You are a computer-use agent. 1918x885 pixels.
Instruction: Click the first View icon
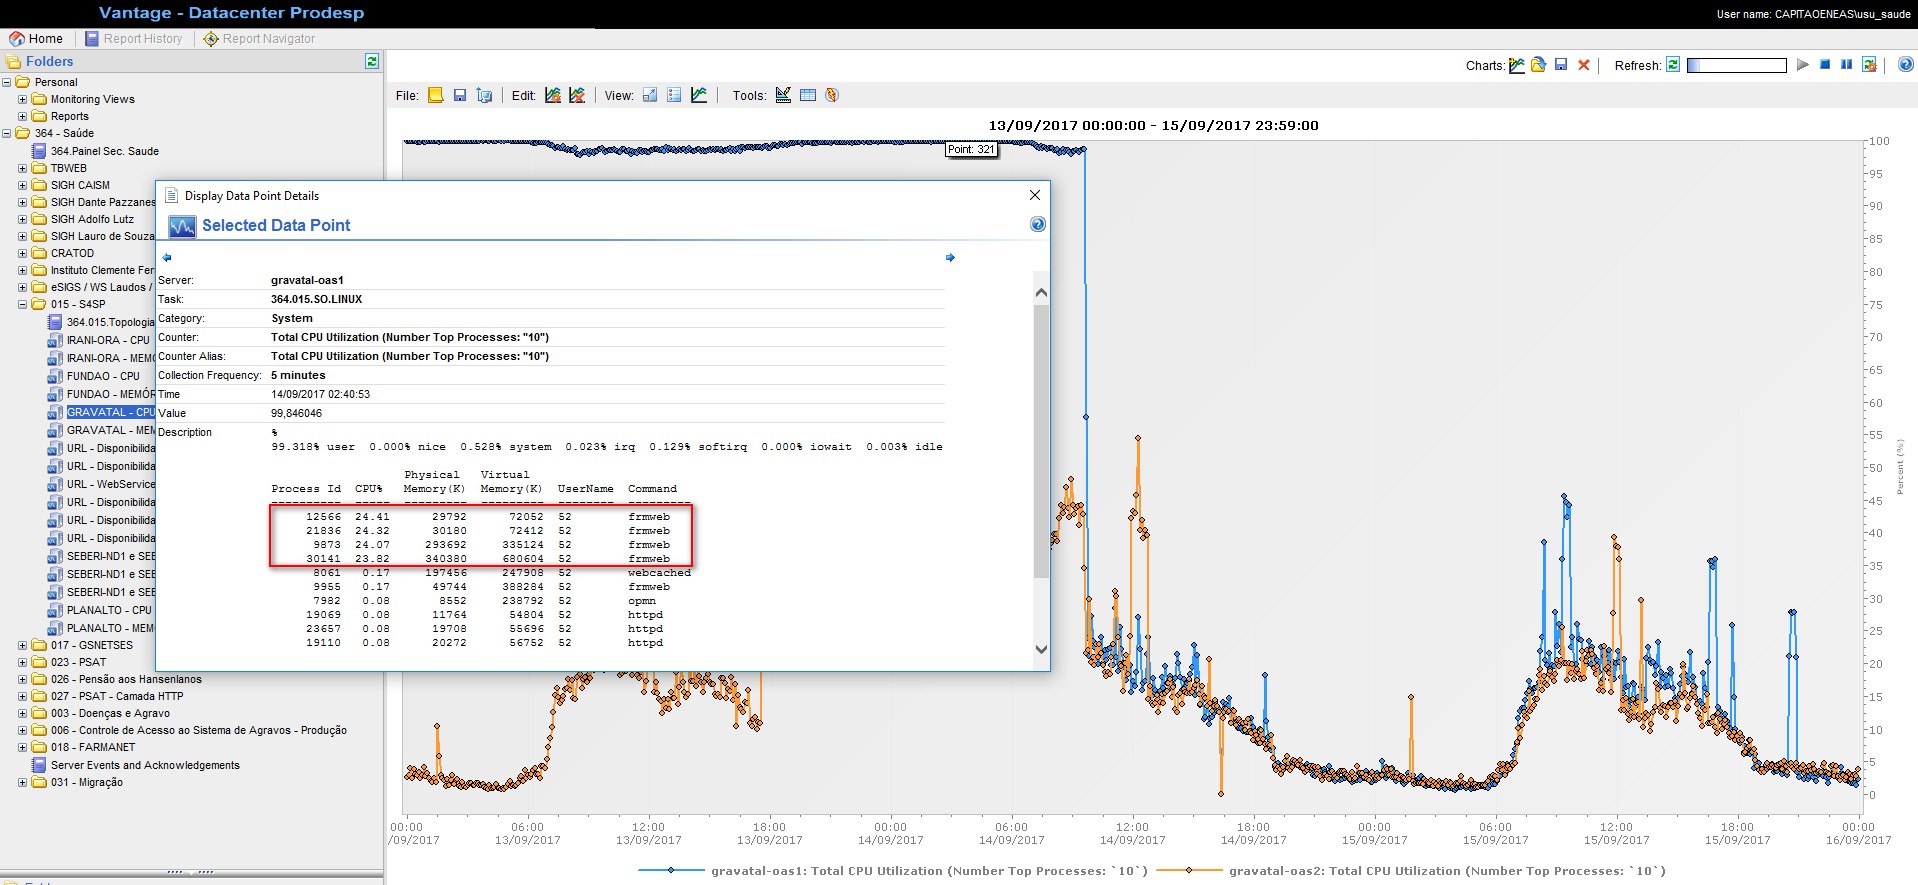[650, 95]
